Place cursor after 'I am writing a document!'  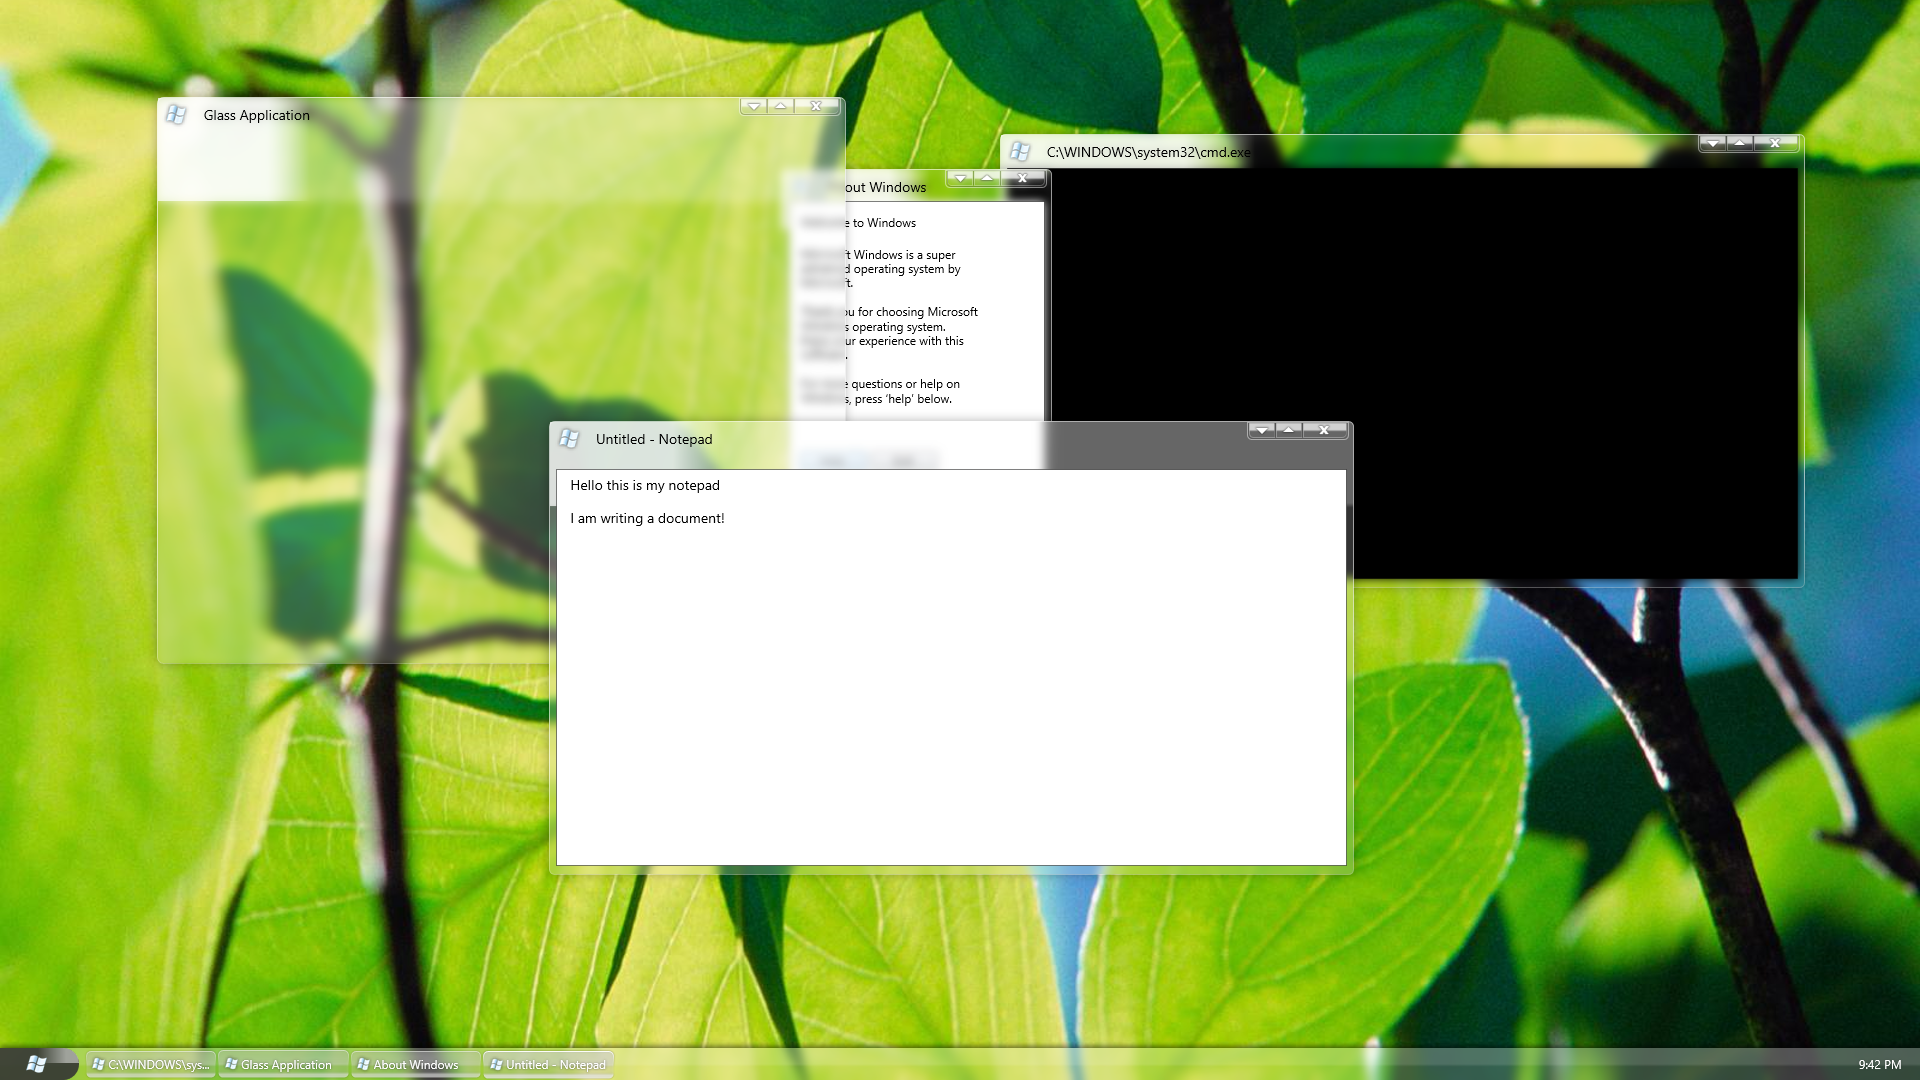pyautogui.click(x=726, y=518)
